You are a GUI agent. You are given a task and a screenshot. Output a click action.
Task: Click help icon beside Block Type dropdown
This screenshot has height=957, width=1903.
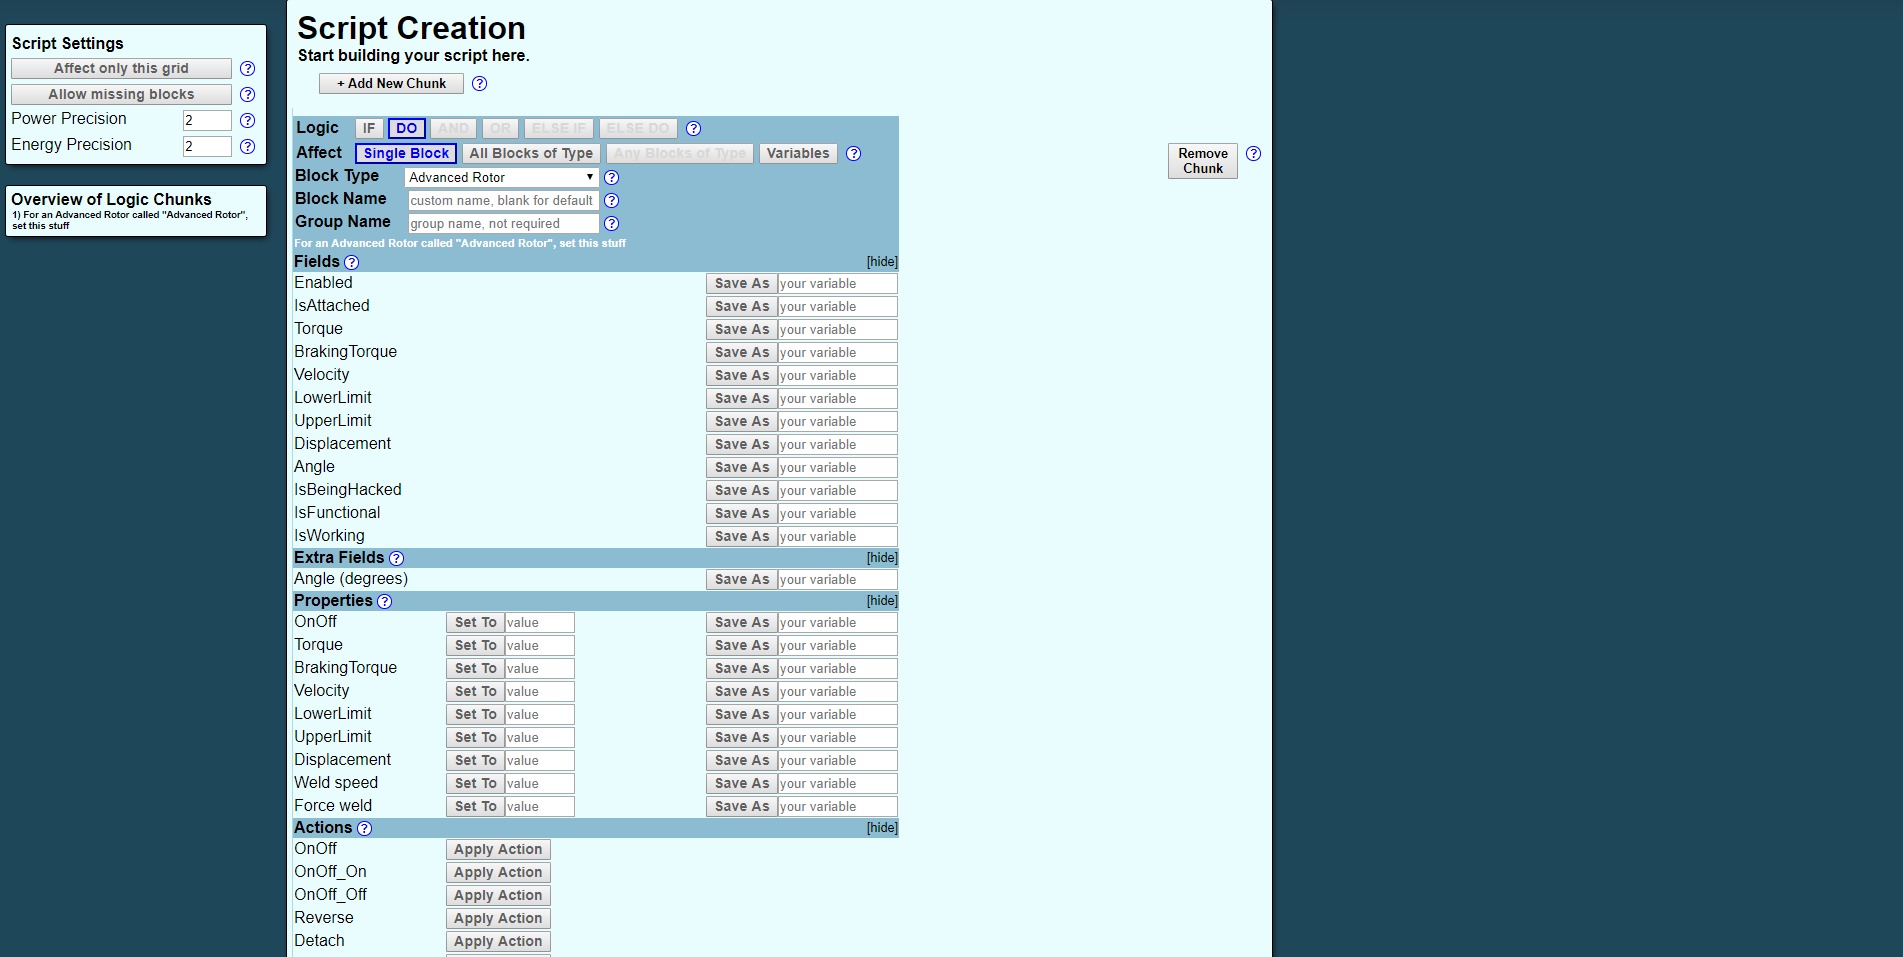pyautogui.click(x=611, y=178)
